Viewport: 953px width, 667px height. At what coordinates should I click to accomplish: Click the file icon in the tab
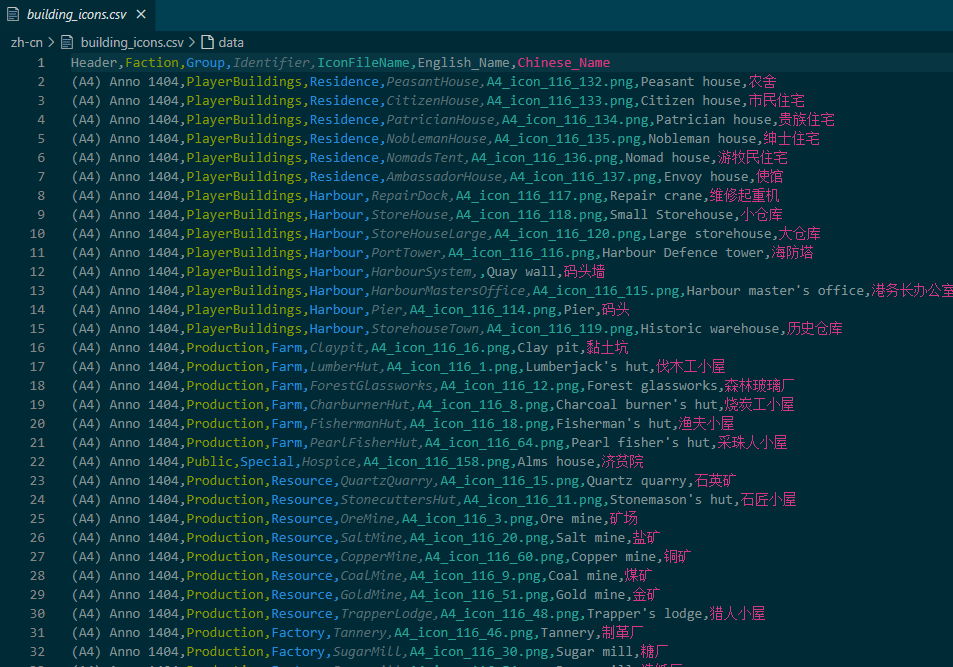pyautogui.click(x=13, y=15)
